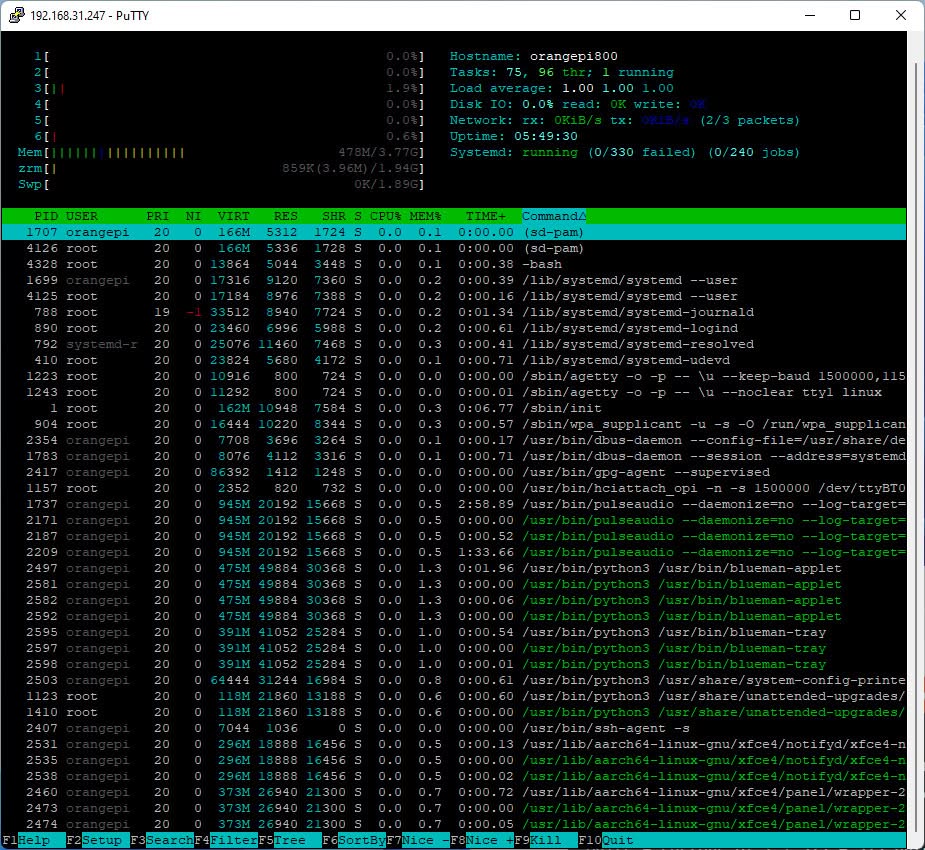Select process 788 systemd-journald row

454,312
